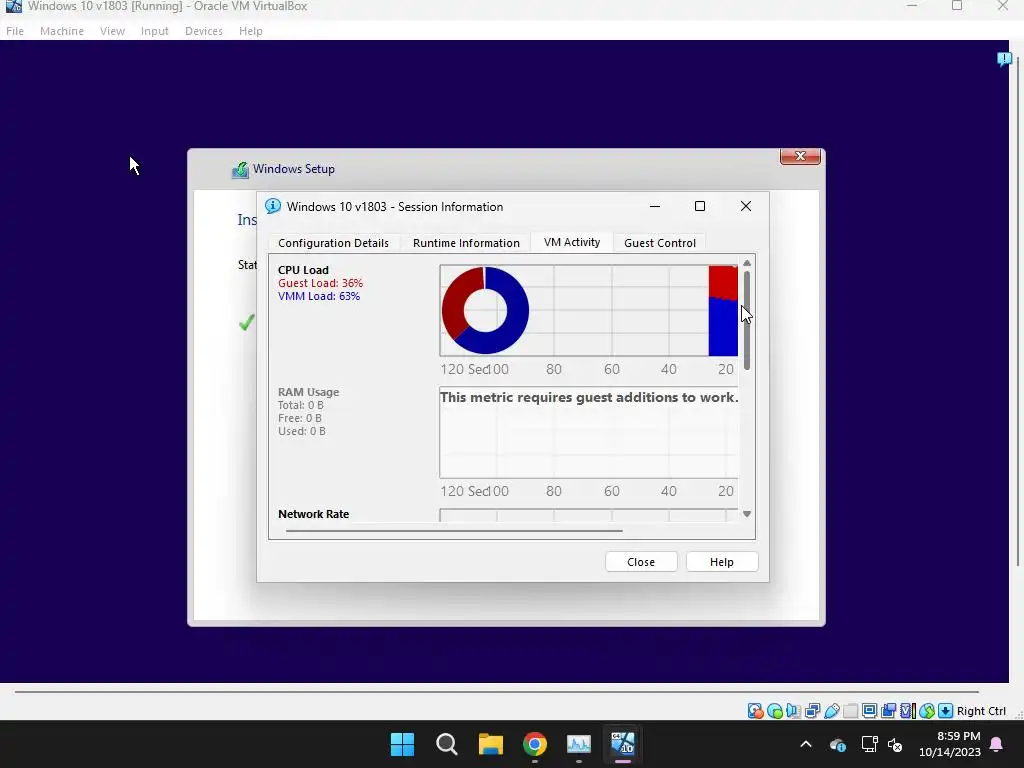The width and height of the screenshot is (1024, 768).
Task: Open File Explorer from the taskbar
Action: click(490, 744)
